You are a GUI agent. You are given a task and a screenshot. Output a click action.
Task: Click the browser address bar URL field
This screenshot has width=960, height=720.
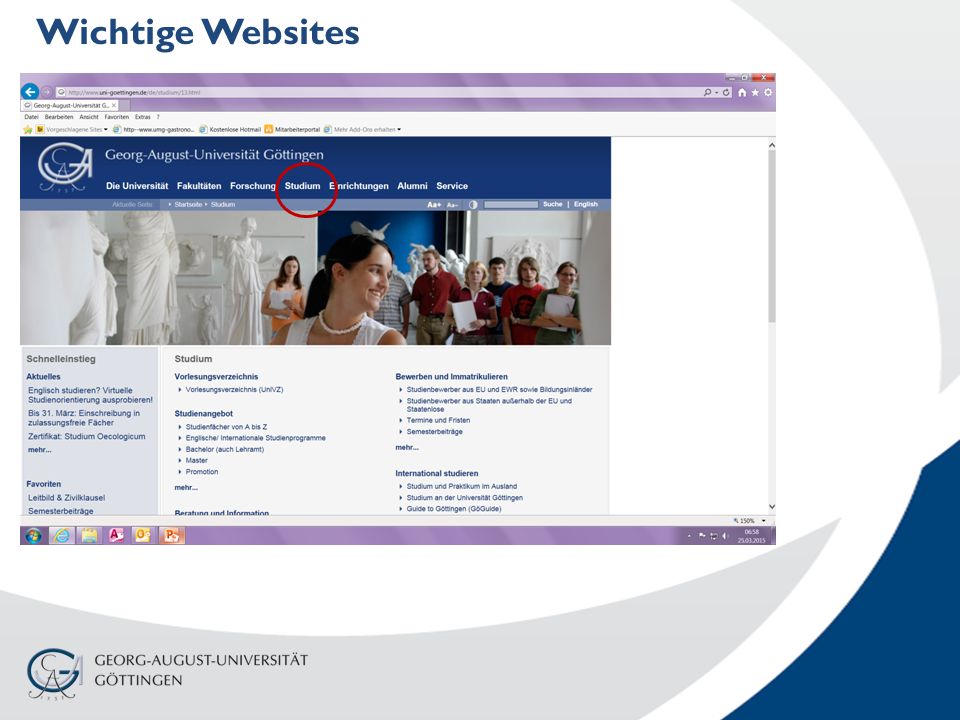point(378,92)
